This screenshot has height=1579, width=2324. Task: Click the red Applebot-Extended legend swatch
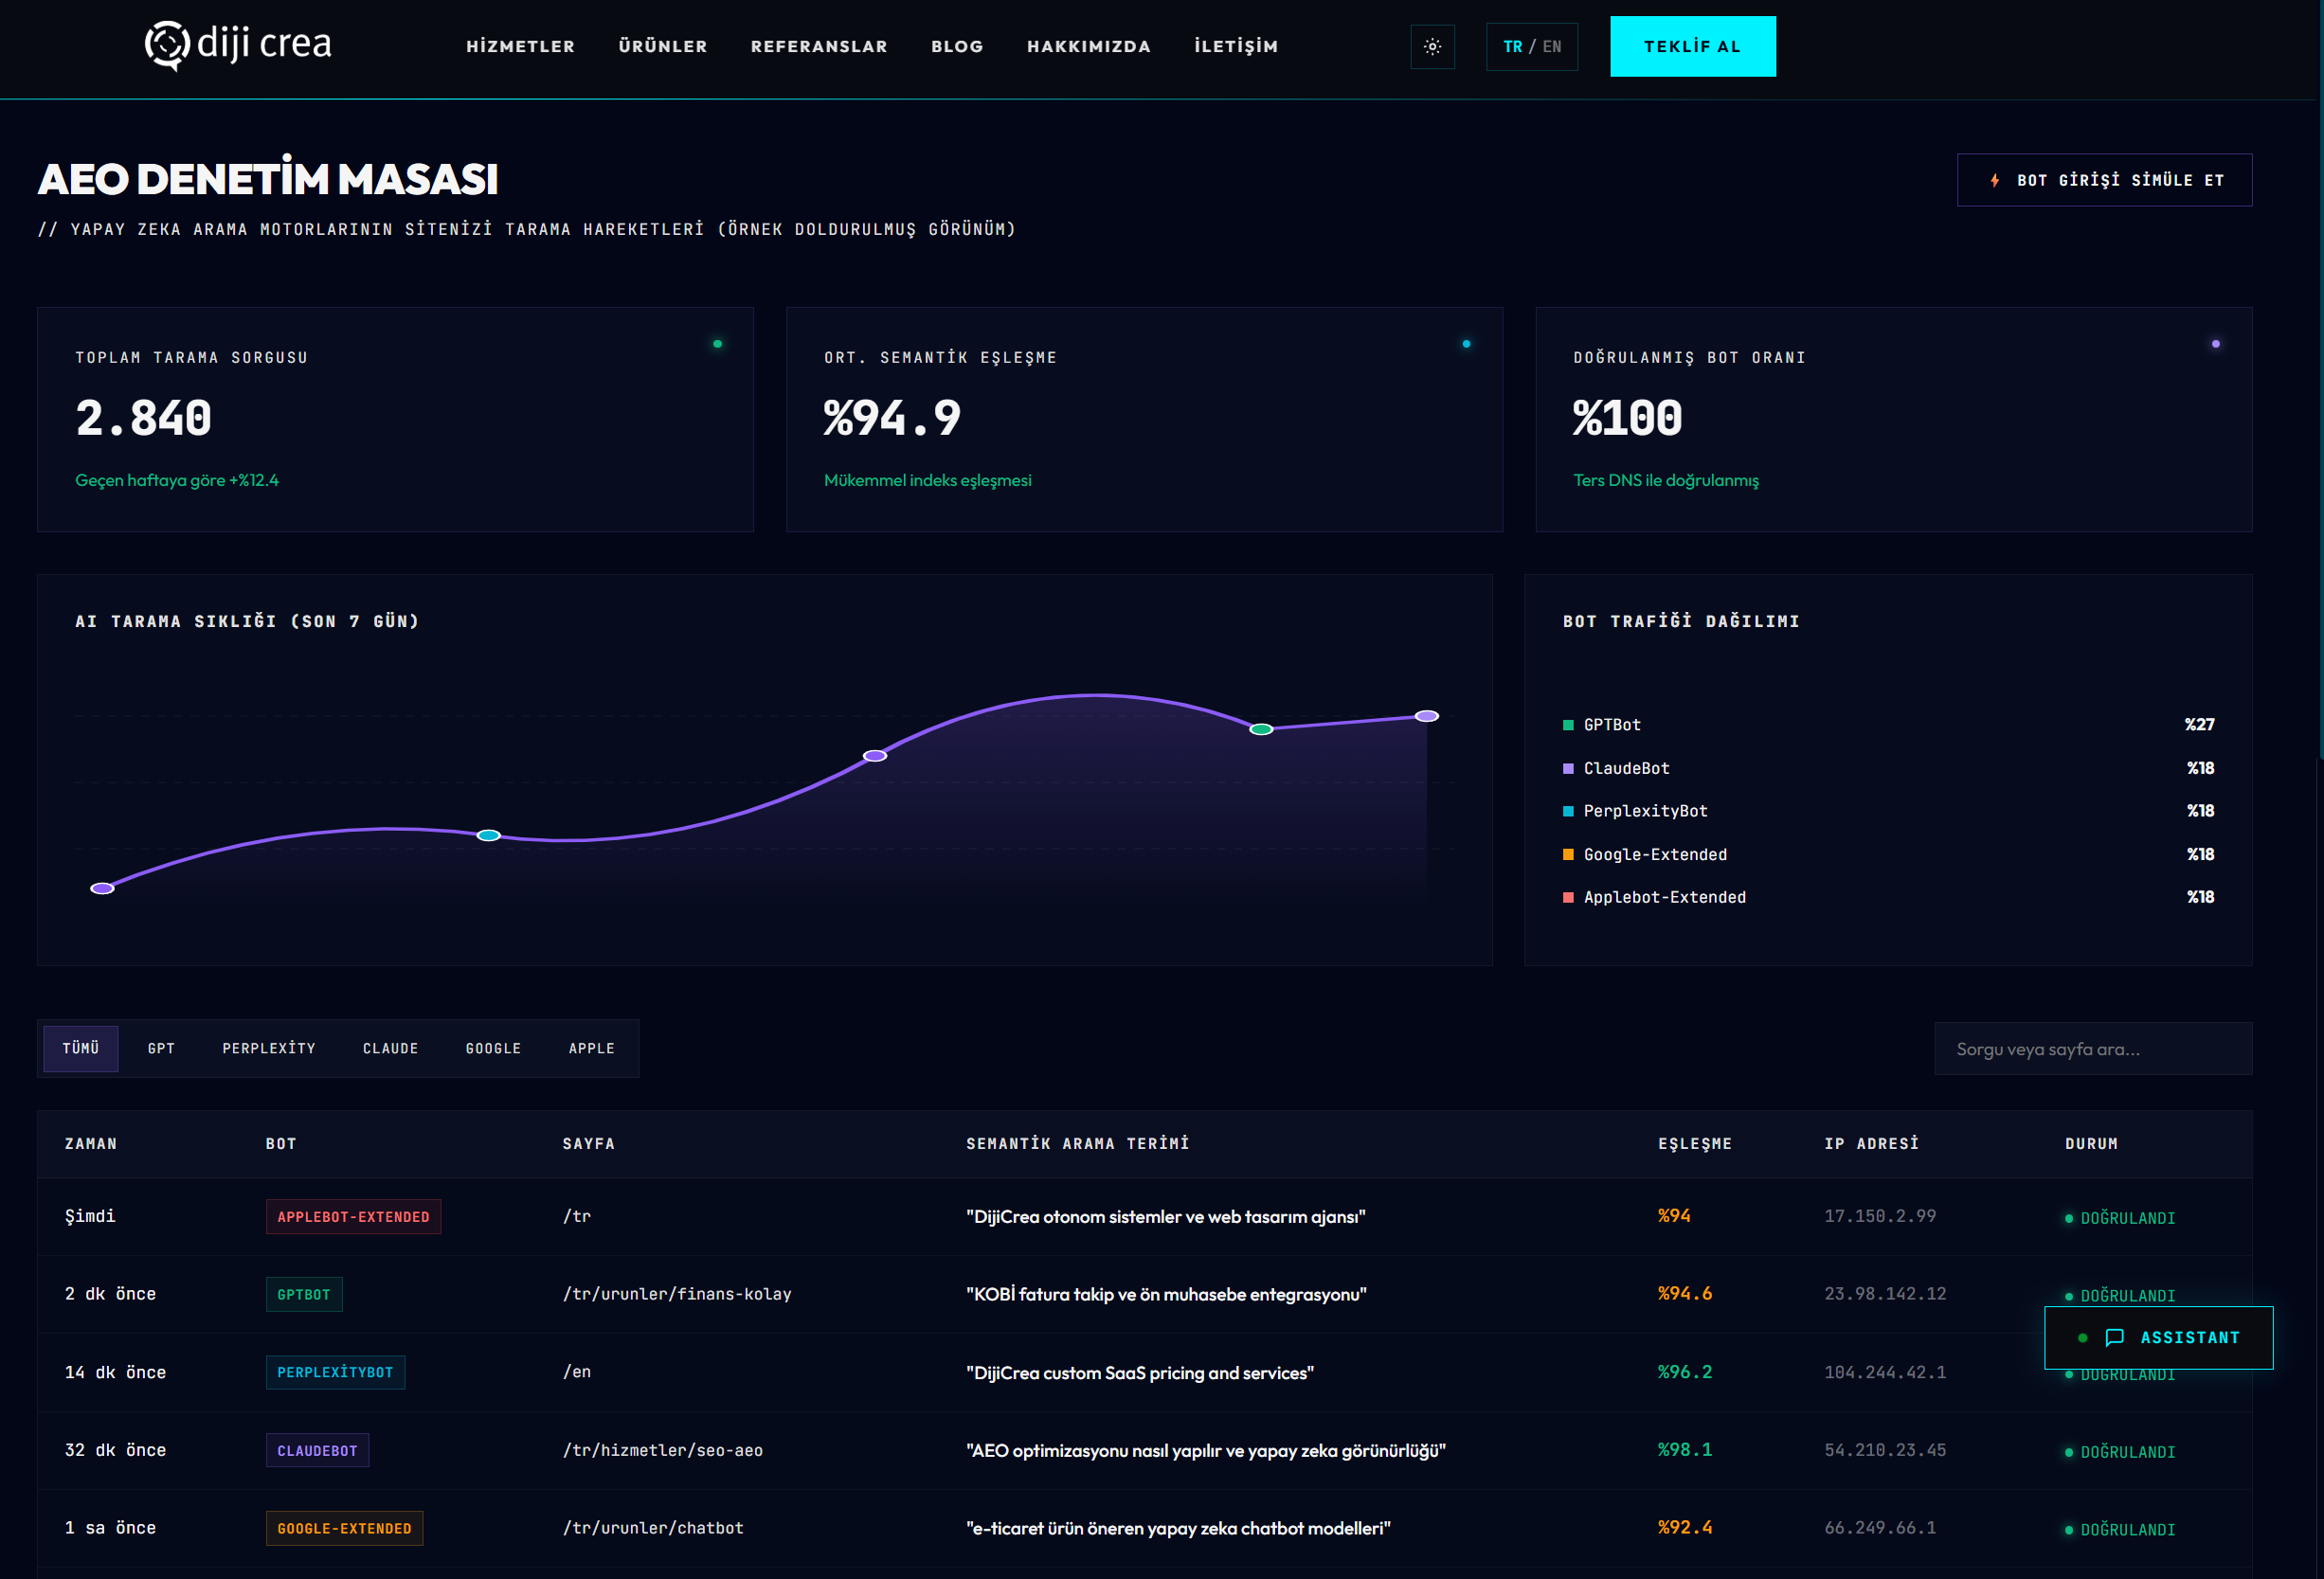click(1567, 897)
